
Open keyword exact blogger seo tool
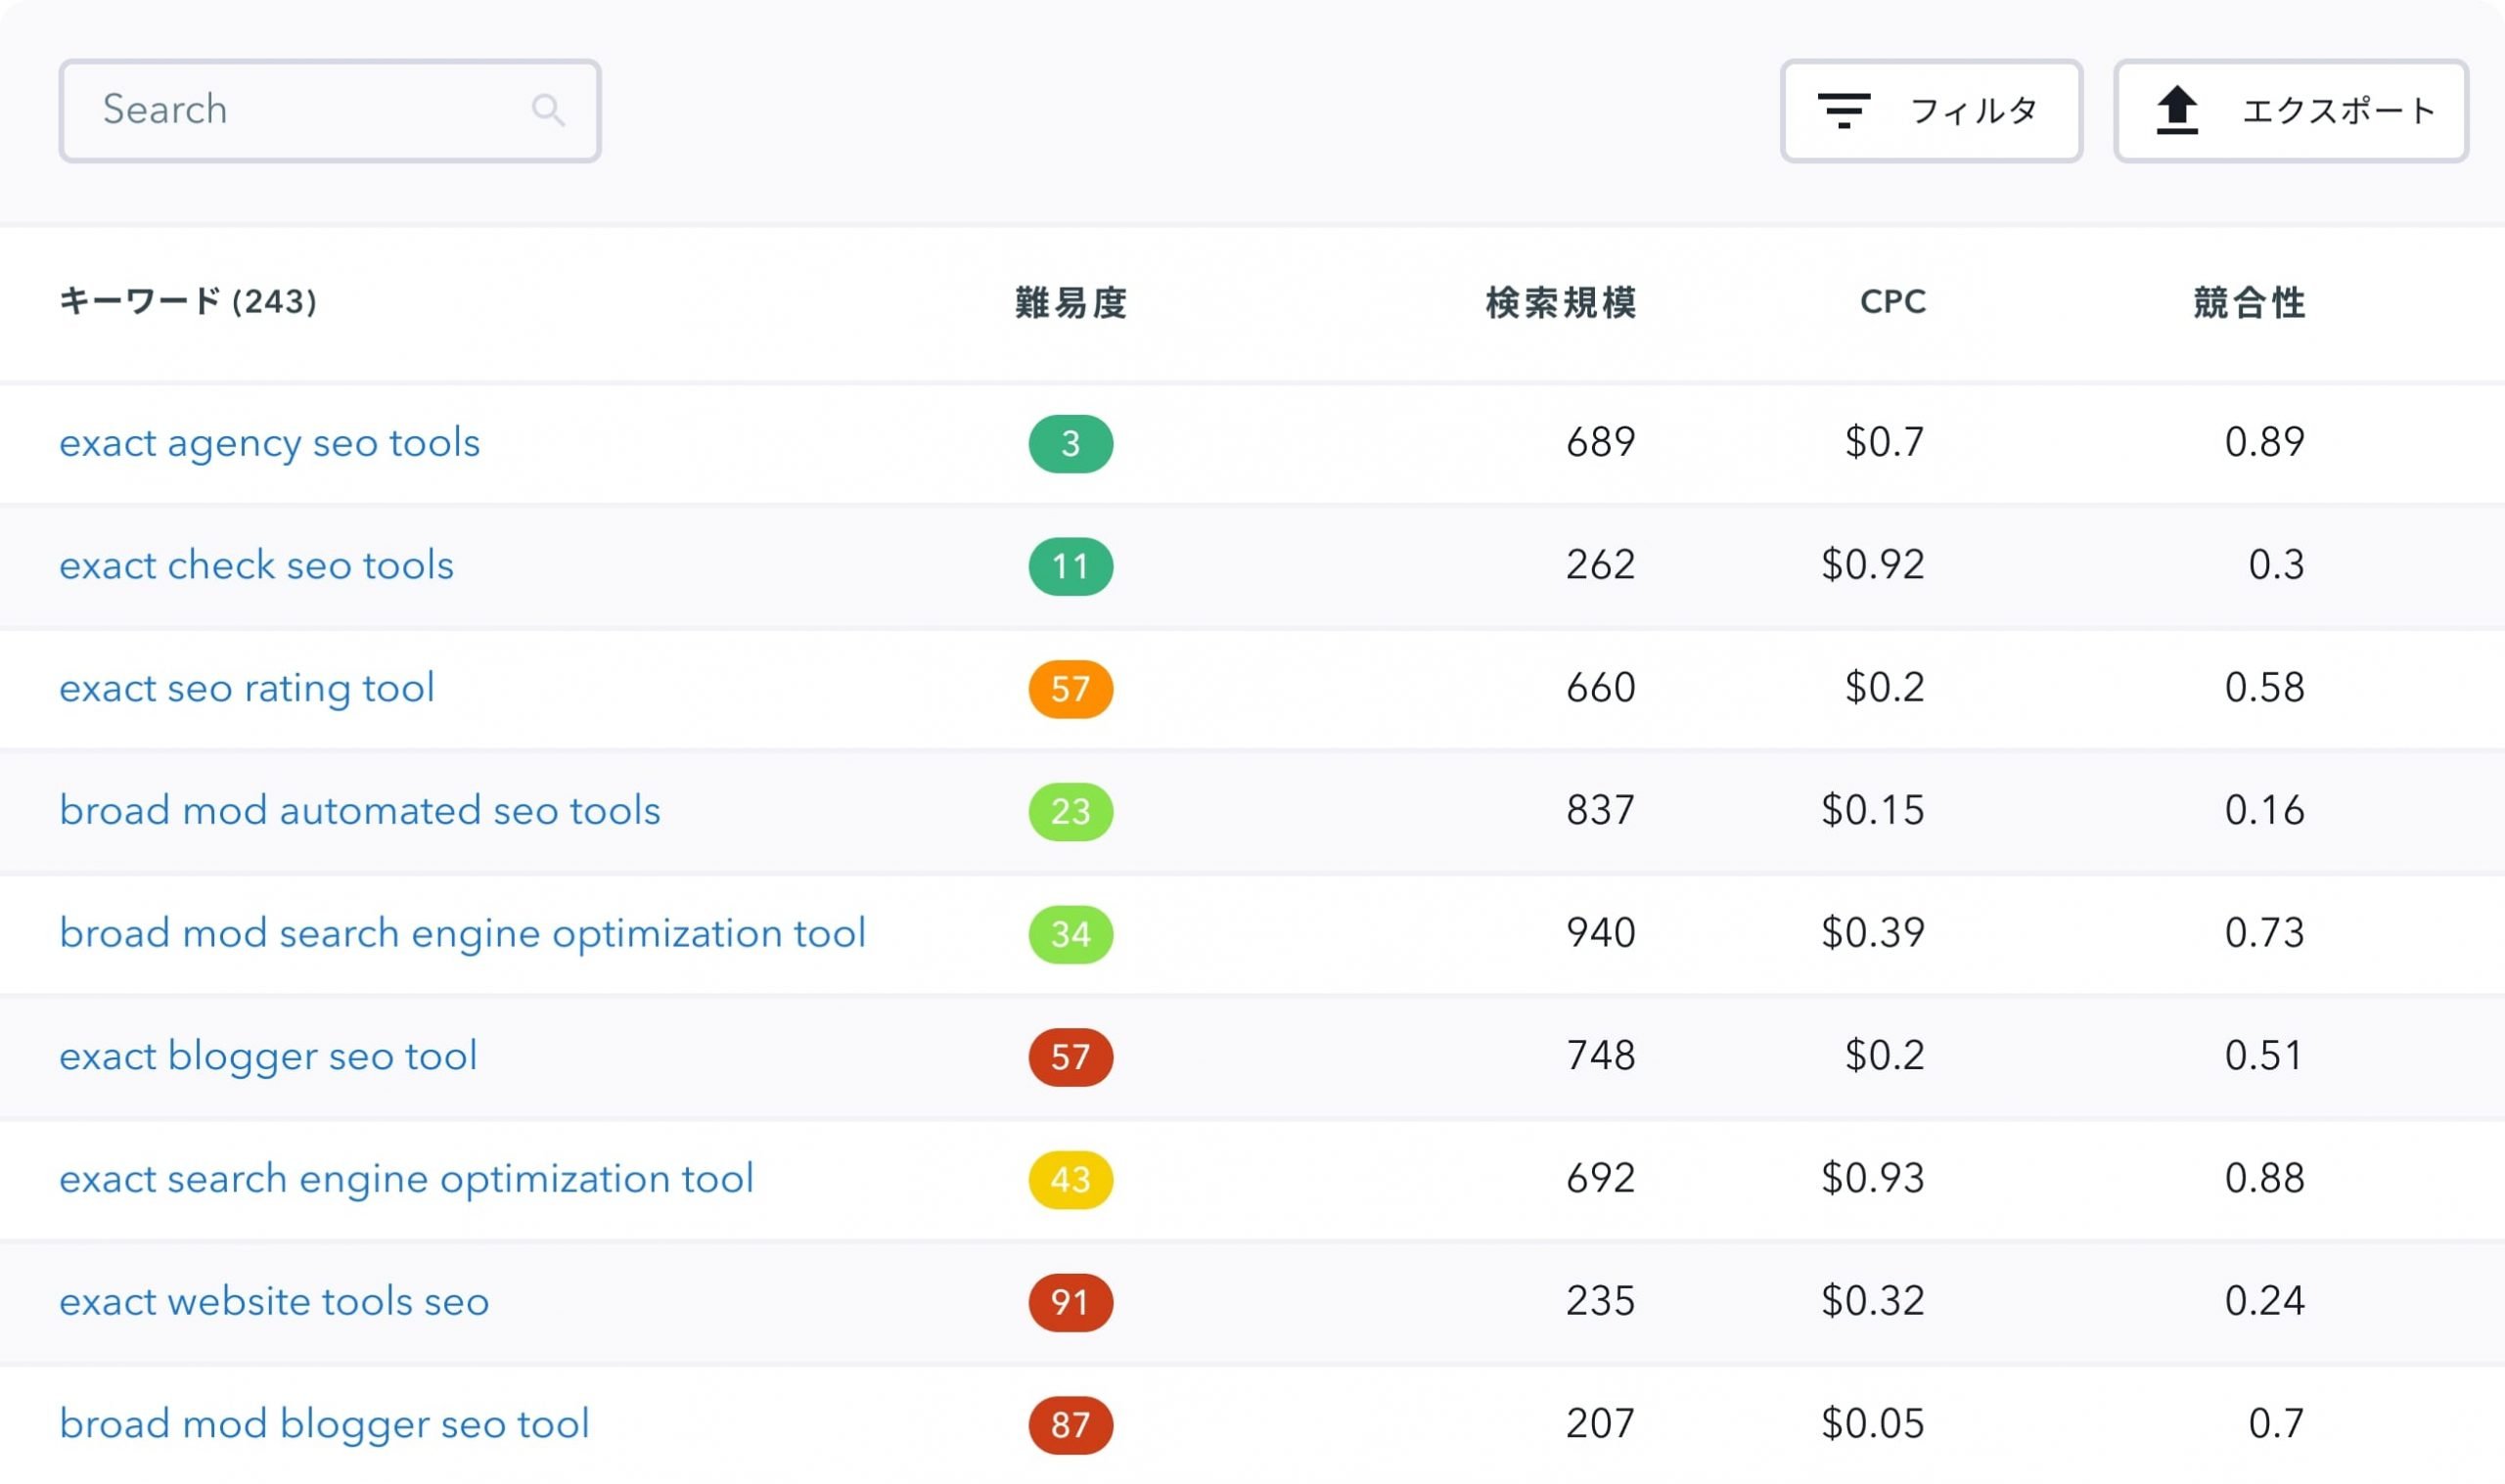(x=268, y=1057)
